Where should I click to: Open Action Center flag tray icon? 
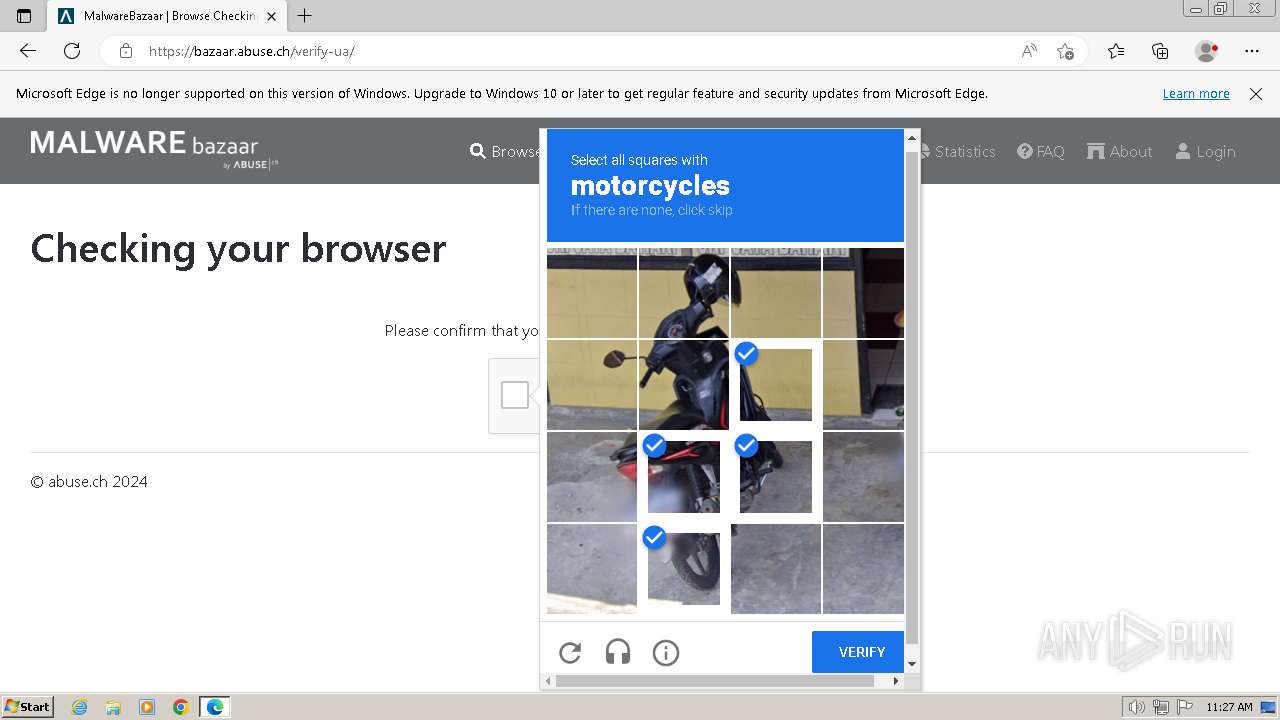1184,707
